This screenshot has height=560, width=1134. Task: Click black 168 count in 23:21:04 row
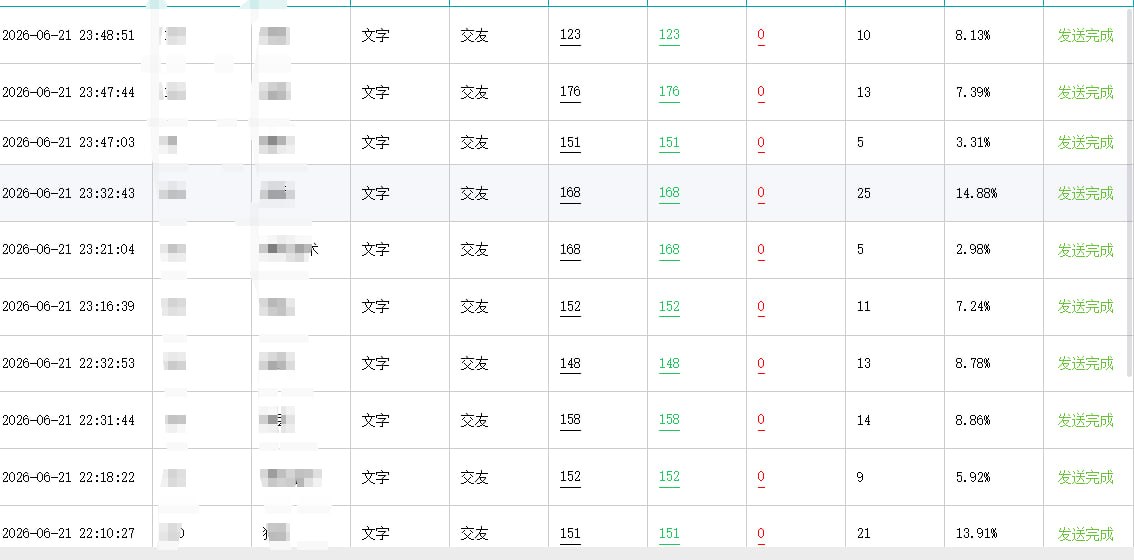coord(570,250)
